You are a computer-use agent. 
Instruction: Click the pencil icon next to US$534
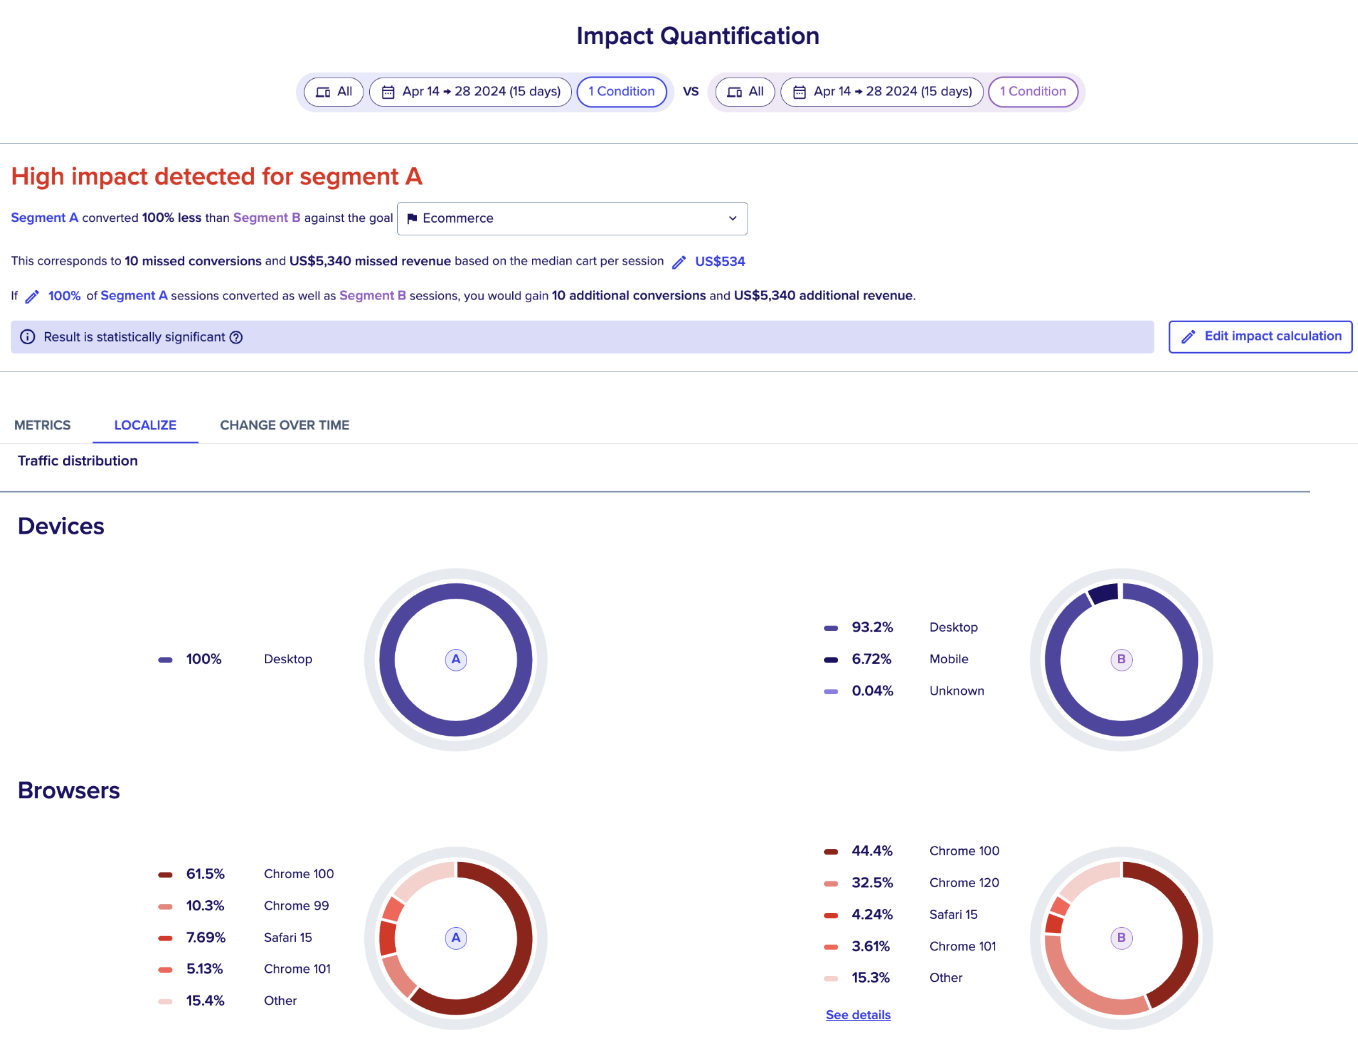[x=678, y=261]
